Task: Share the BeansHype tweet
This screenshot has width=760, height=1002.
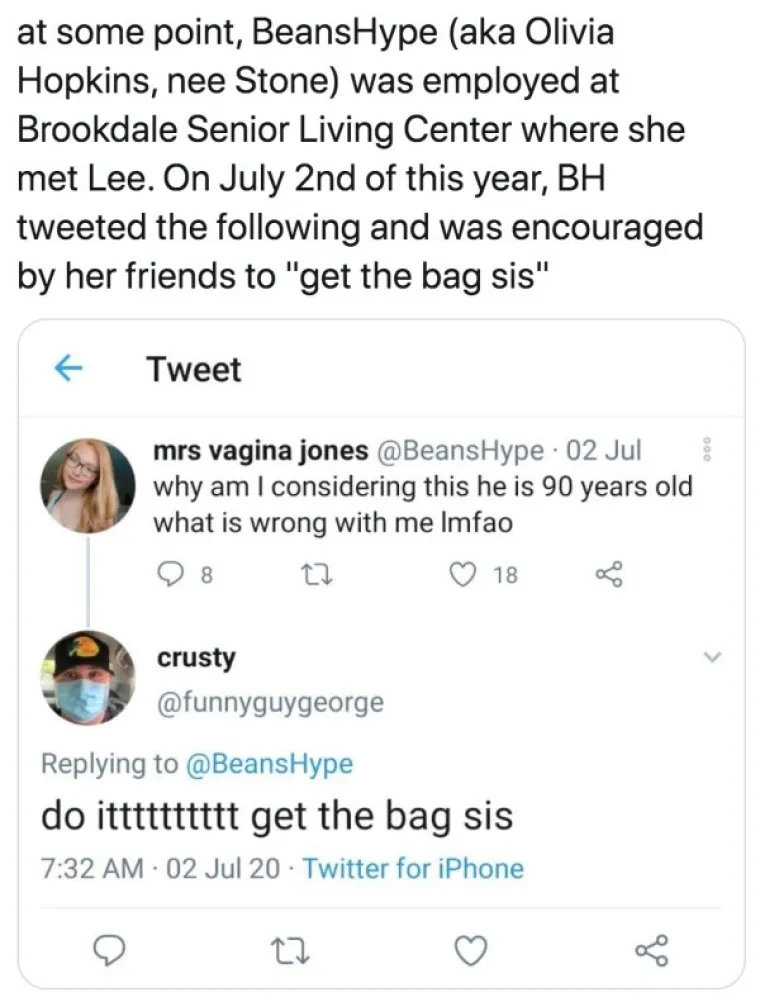Action: click(x=606, y=574)
